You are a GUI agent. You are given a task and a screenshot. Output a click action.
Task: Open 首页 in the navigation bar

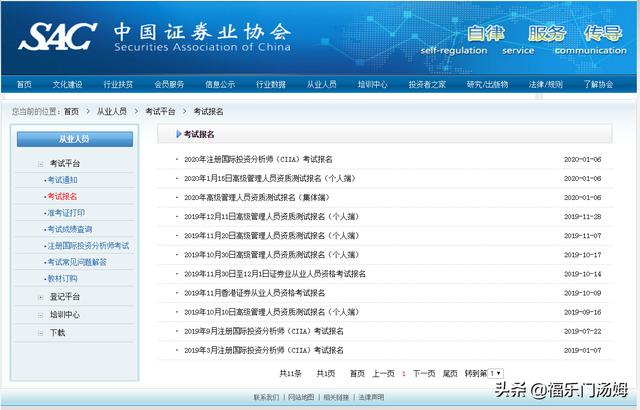24,84
